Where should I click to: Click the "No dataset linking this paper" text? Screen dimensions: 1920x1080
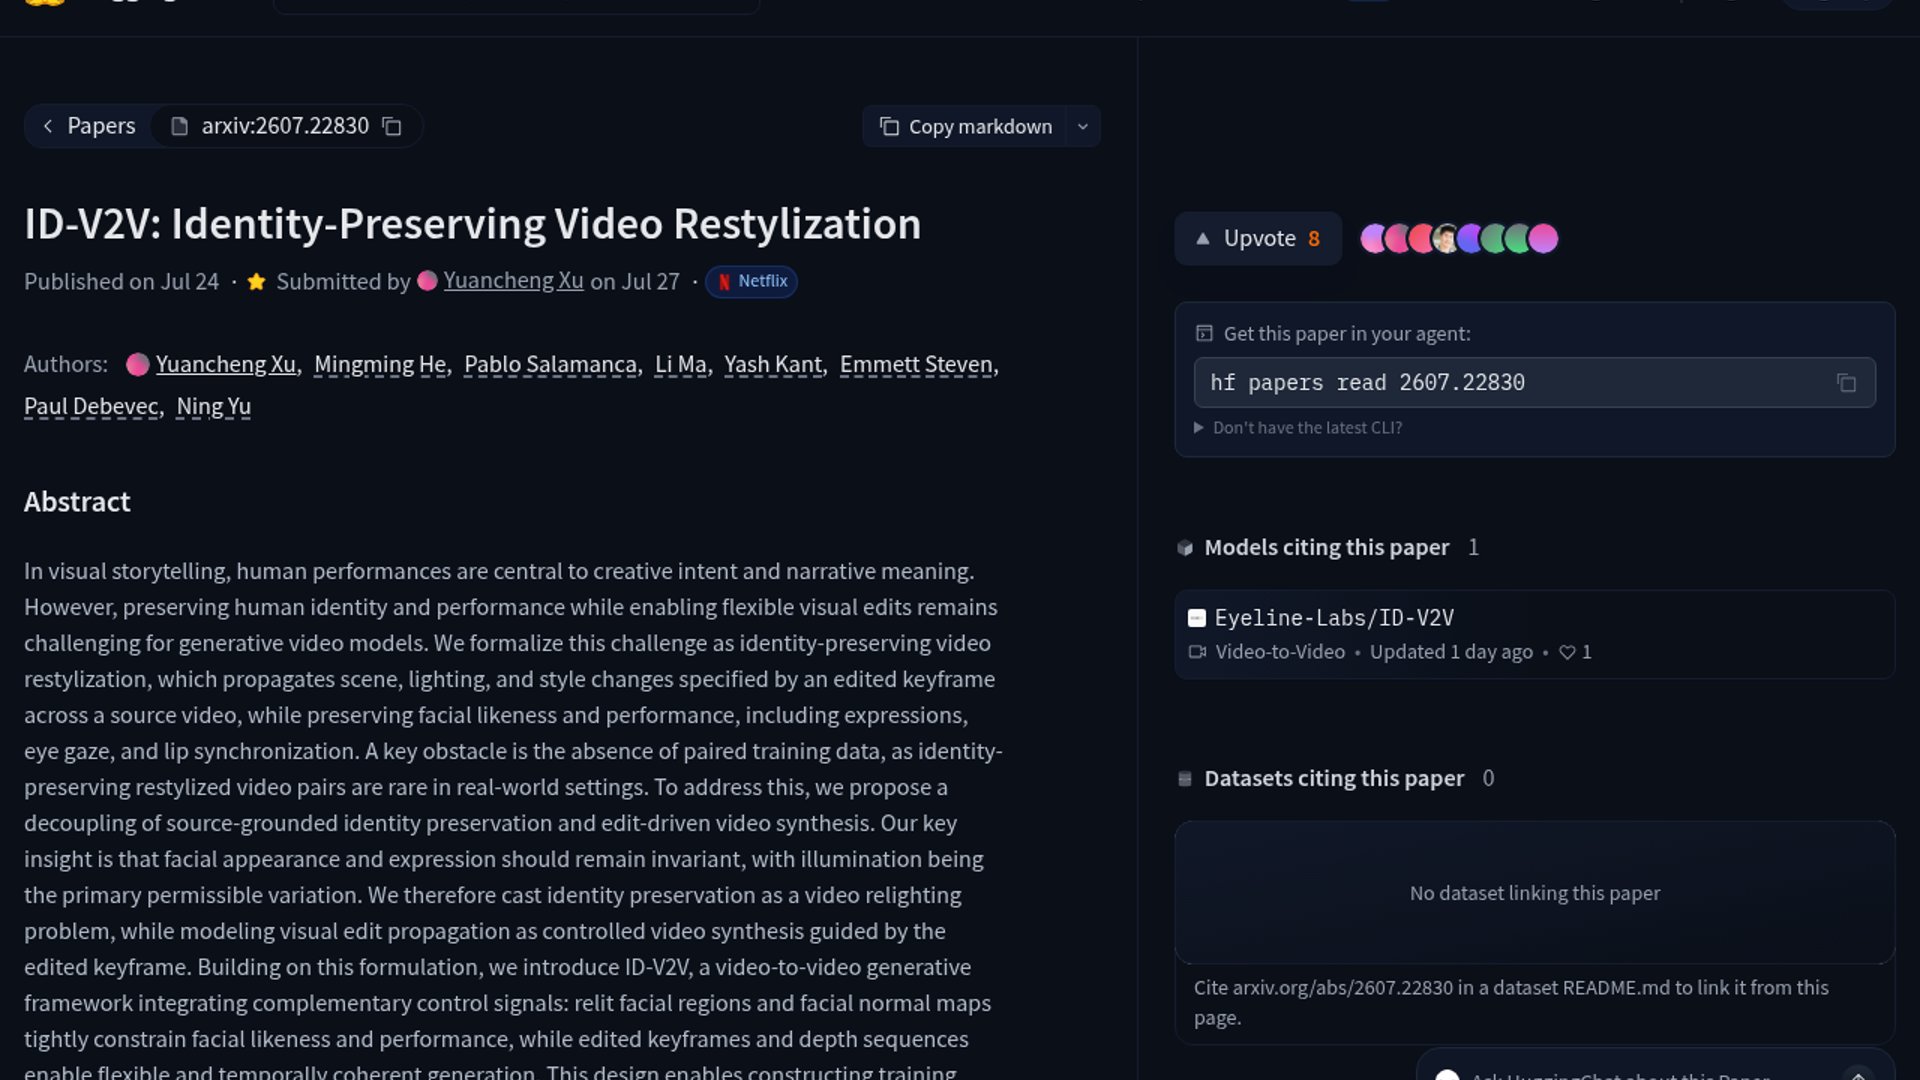click(1534, 893)
